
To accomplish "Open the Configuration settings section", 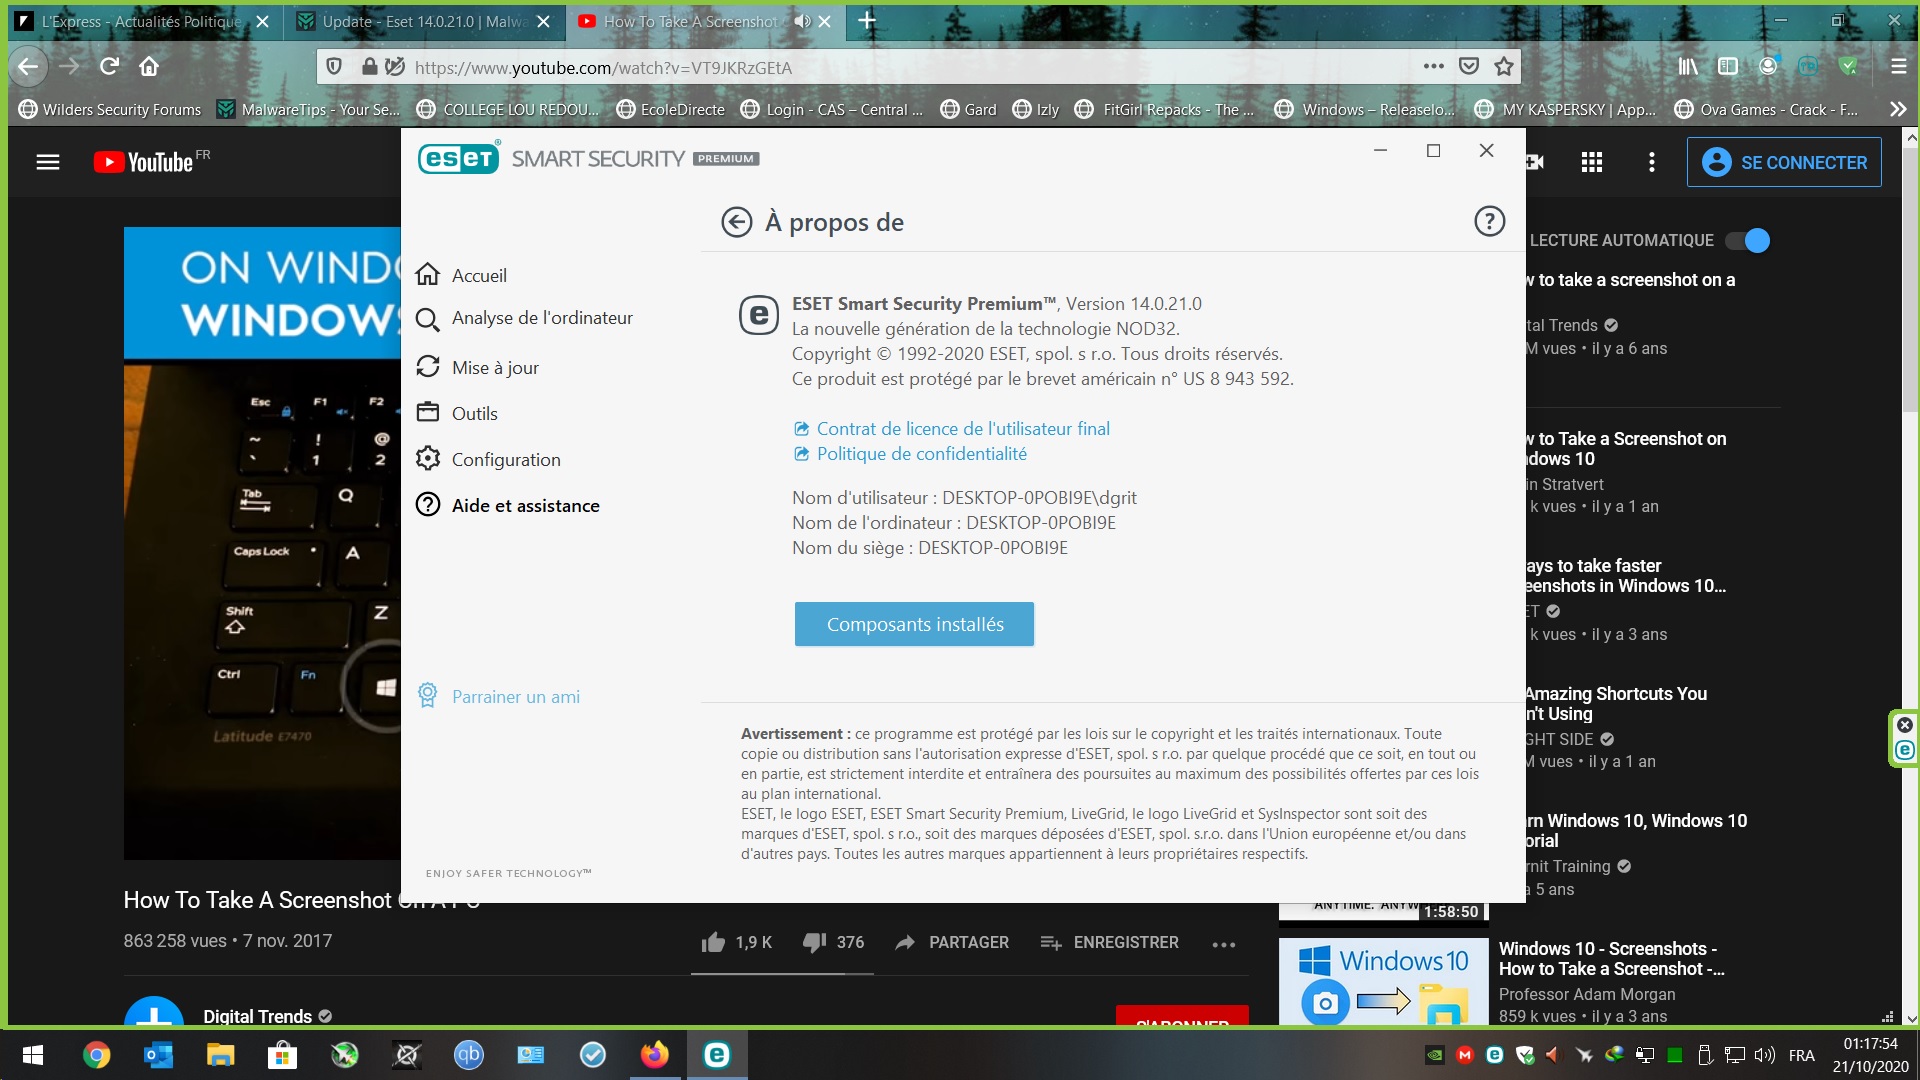I will 505,459.
